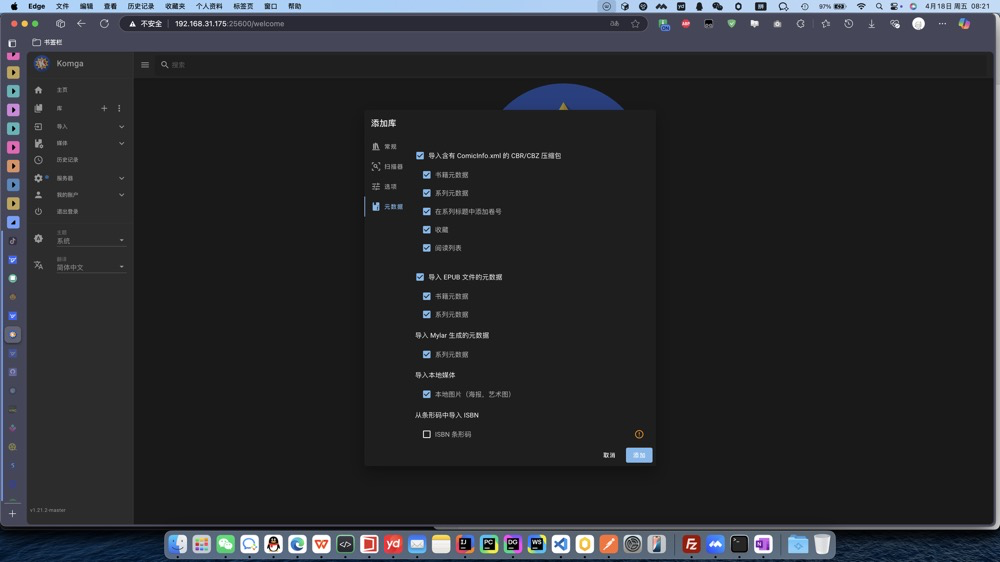Click the browser address bar URL
This screenshot has width=1000, height=562.
coord(230,24)
